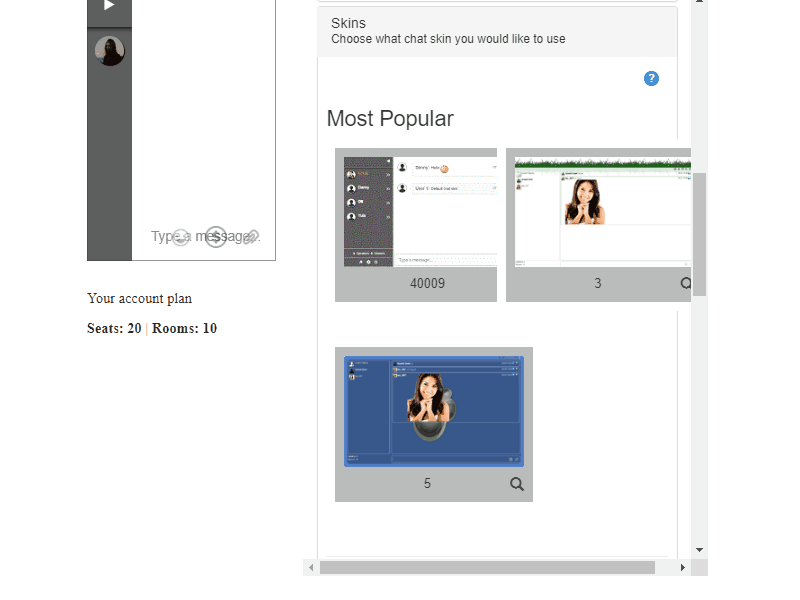Open the emoji picker in message box
Image resolution: width=800 pixels, height=600 pixels.
point(180,237)
